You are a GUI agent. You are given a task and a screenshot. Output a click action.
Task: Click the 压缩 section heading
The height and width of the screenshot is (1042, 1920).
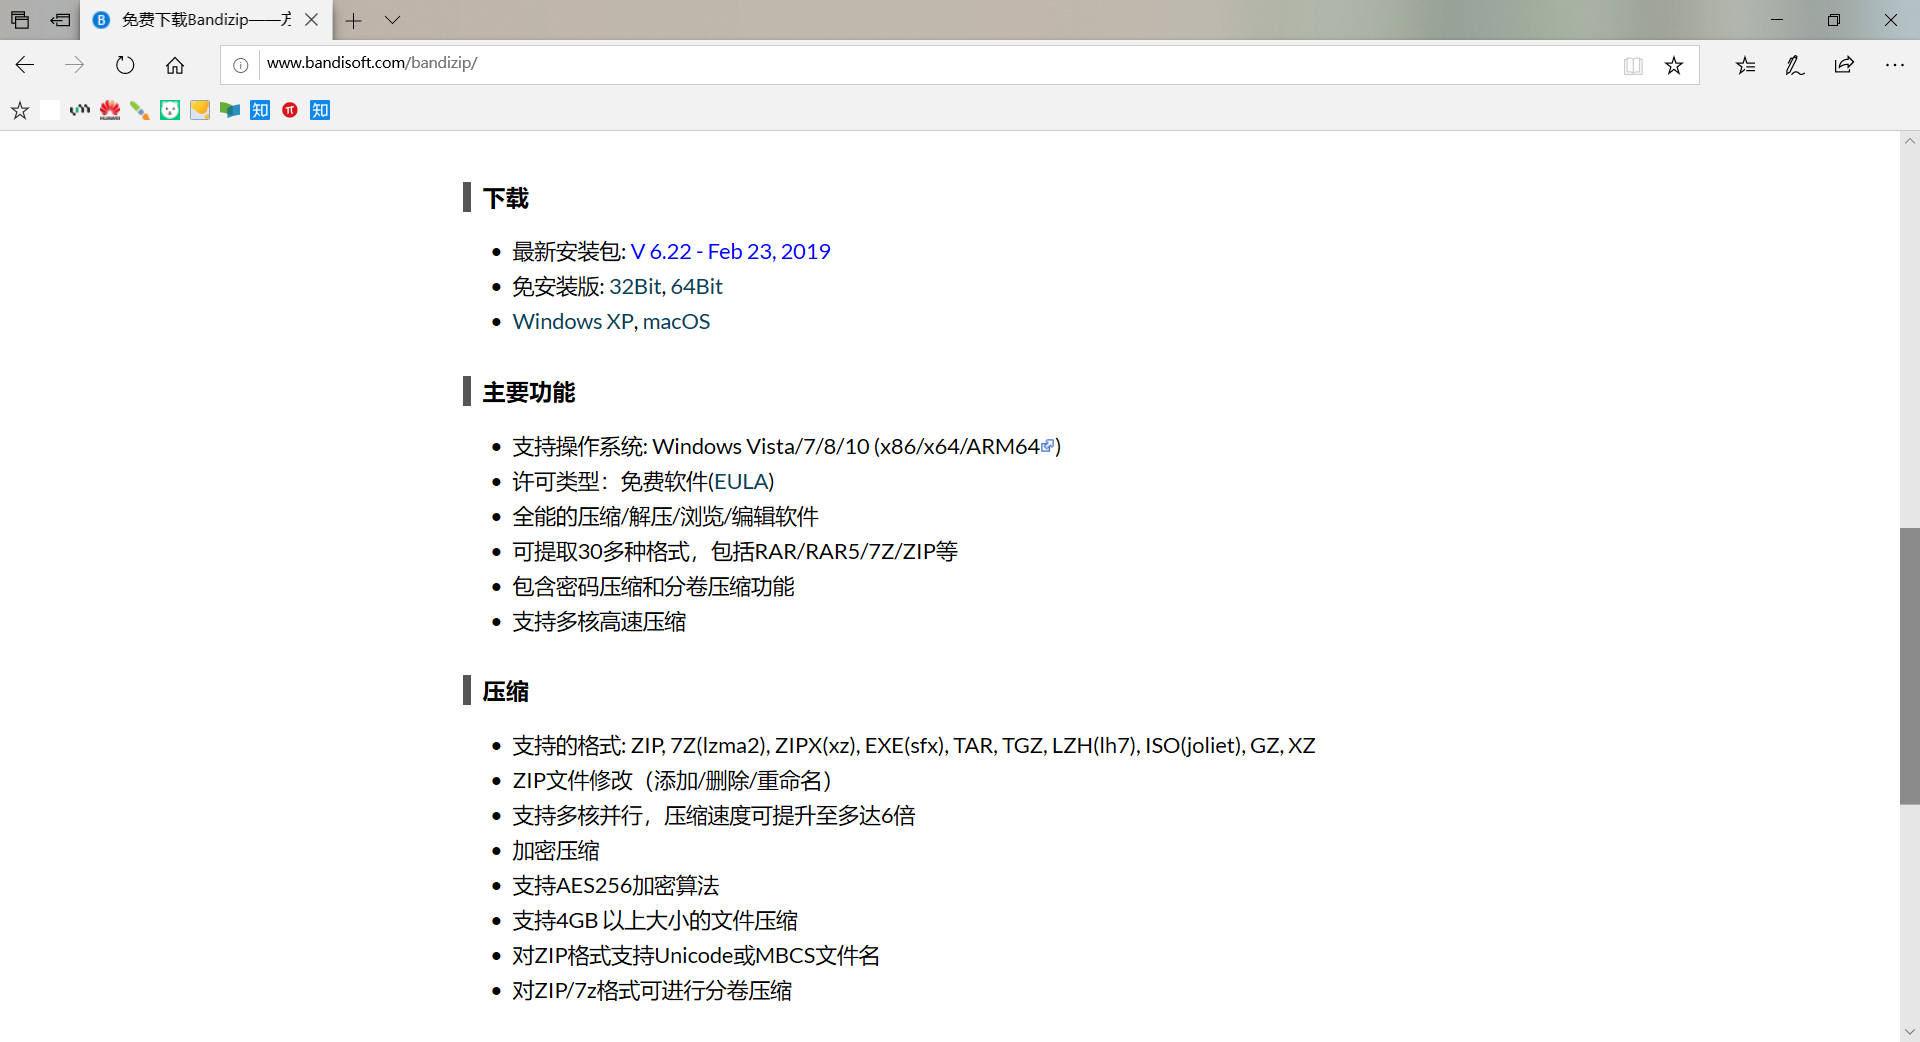pos(506,691)
